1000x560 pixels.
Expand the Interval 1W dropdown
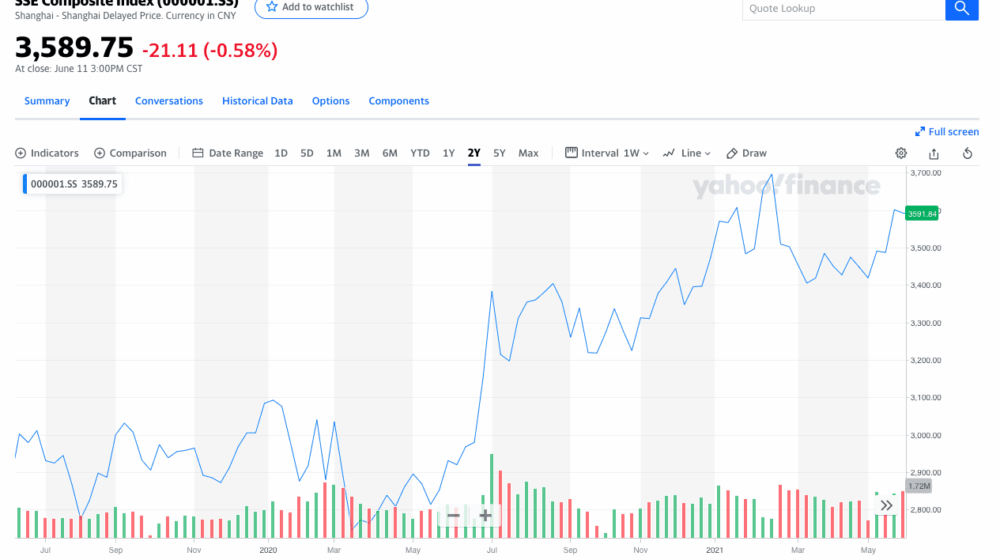point(607,153)
